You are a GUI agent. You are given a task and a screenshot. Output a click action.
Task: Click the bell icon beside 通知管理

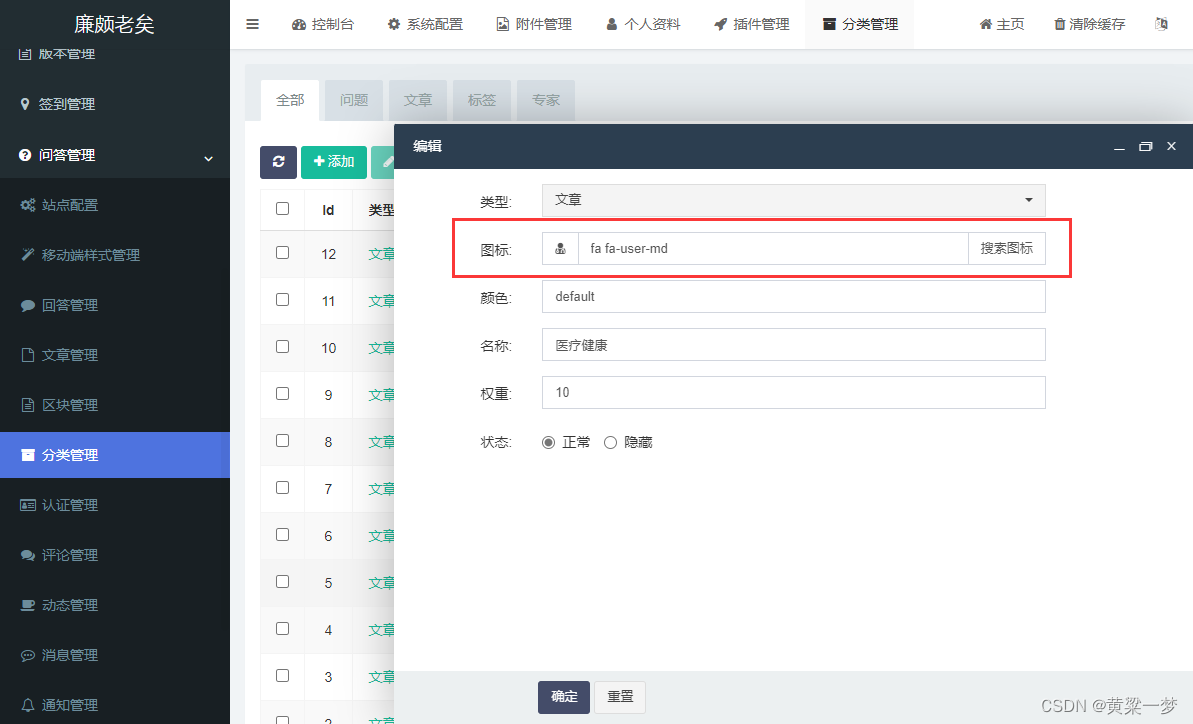27,705
